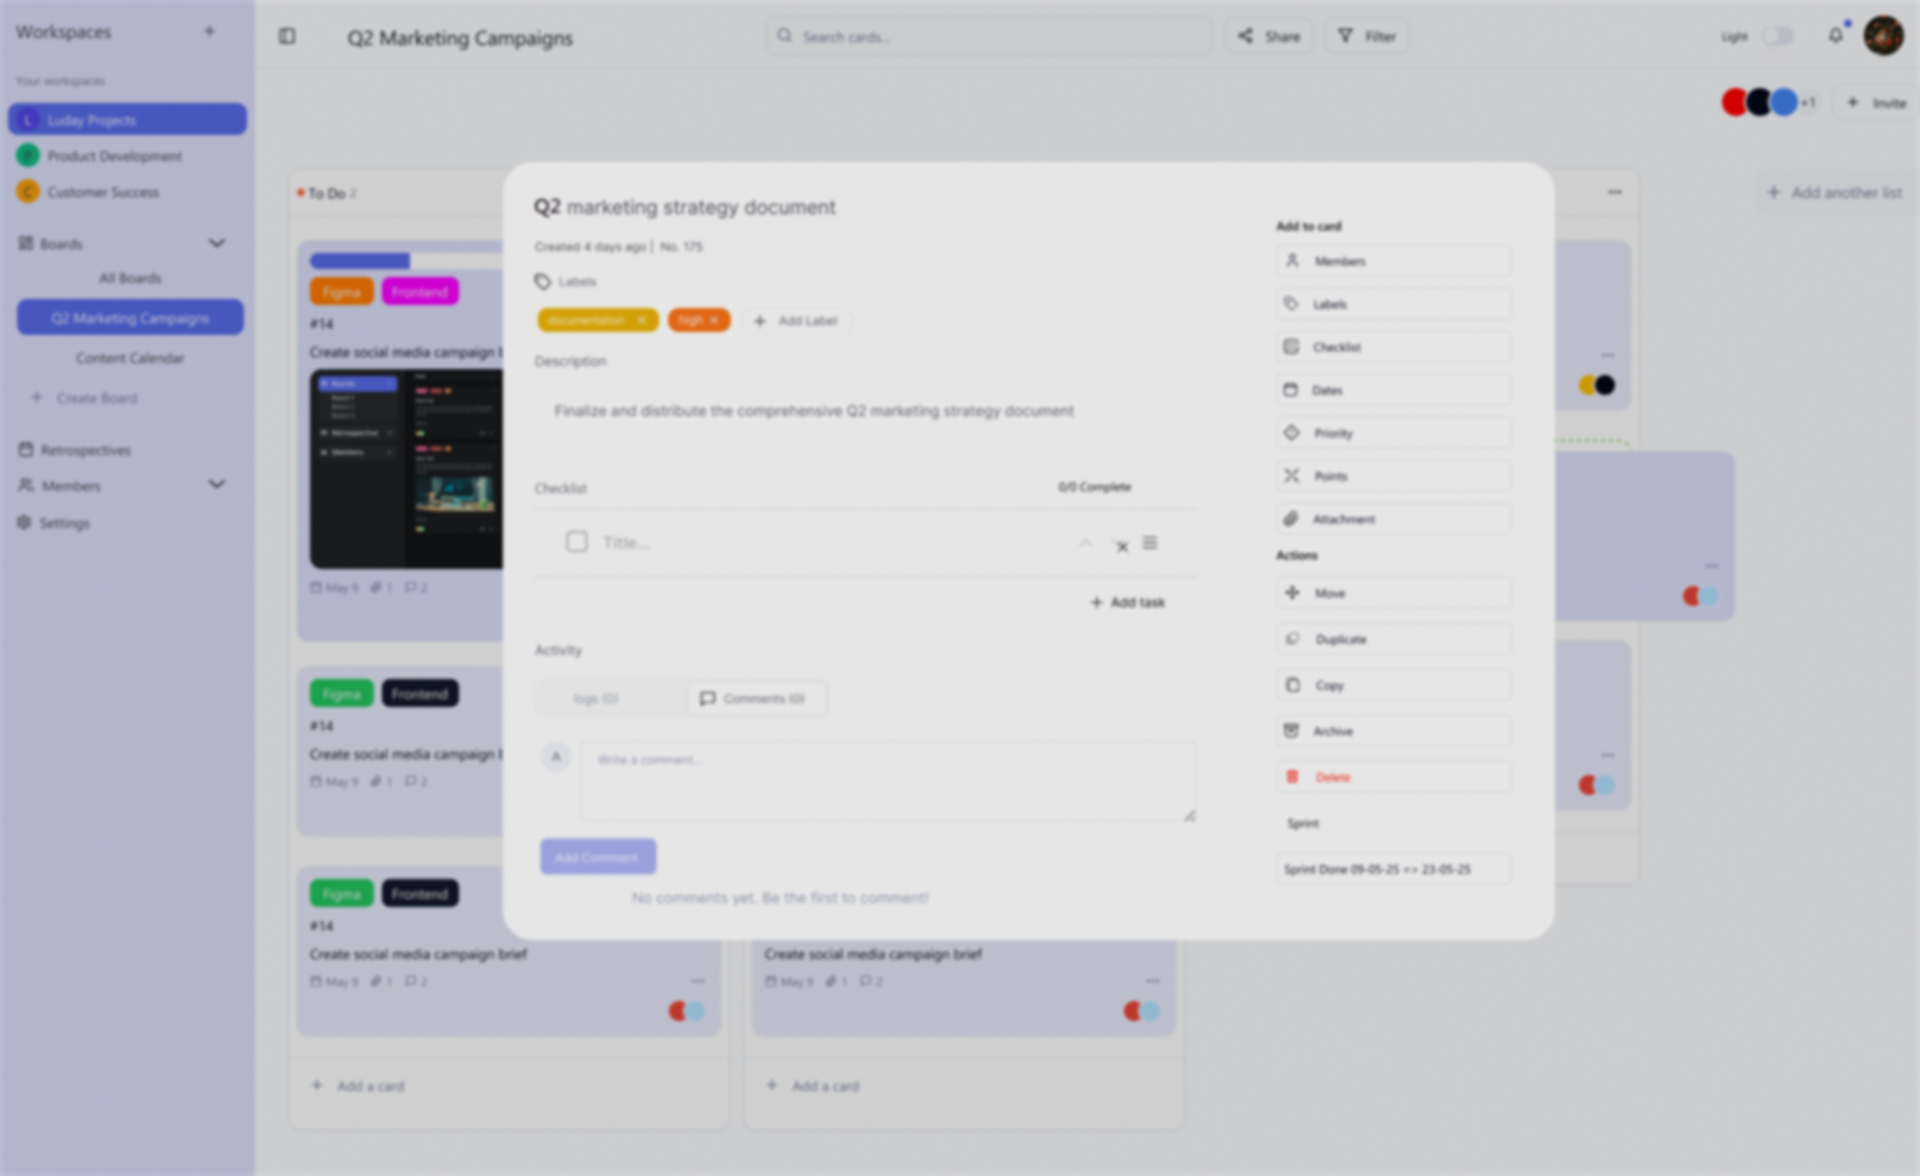Remove the checklist task with the X
This screenshot has width=1920, height=1176.
pyautogui.click(x=1122, y=546)
